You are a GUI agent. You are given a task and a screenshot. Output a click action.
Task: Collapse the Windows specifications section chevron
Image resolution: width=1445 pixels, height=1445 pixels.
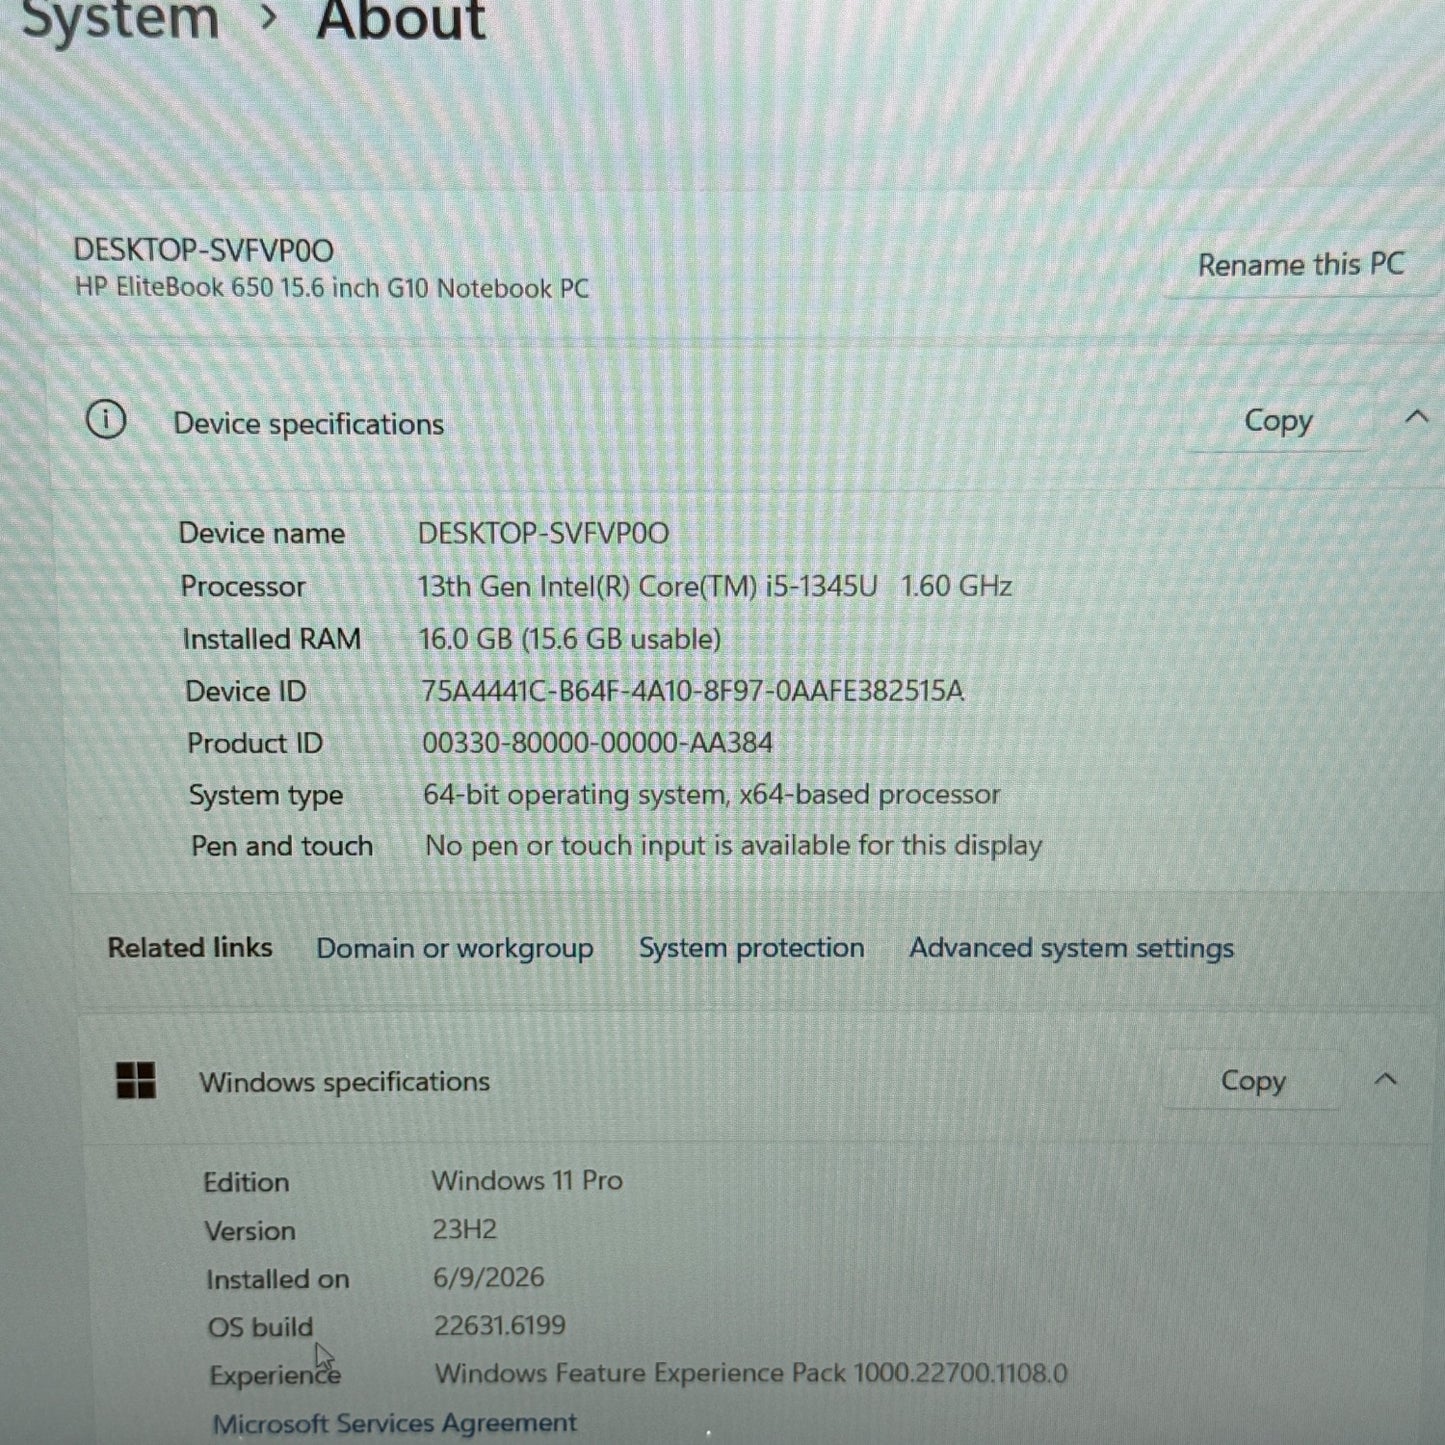(x=1385, y=1079)
